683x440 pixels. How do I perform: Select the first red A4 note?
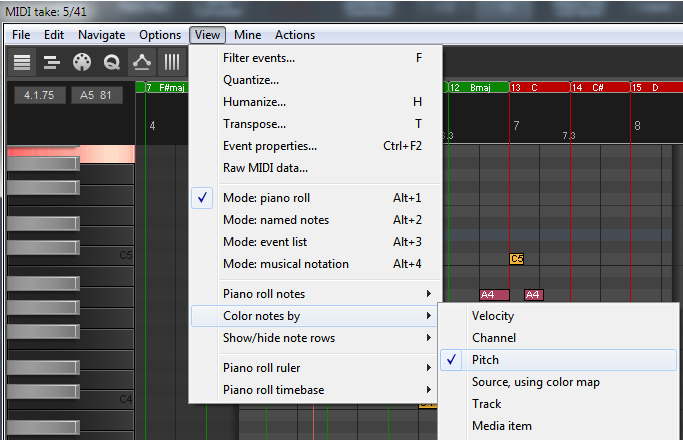494,295
